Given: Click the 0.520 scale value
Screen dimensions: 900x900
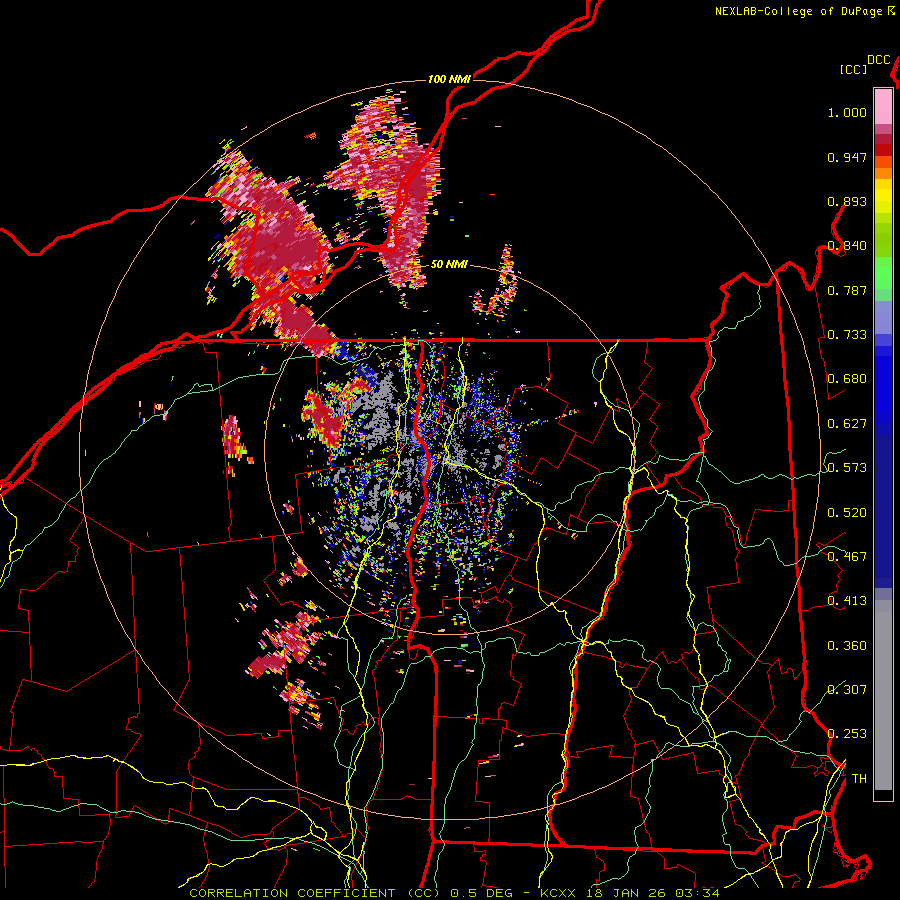Looking at the screenshot, I should point(847,513).
